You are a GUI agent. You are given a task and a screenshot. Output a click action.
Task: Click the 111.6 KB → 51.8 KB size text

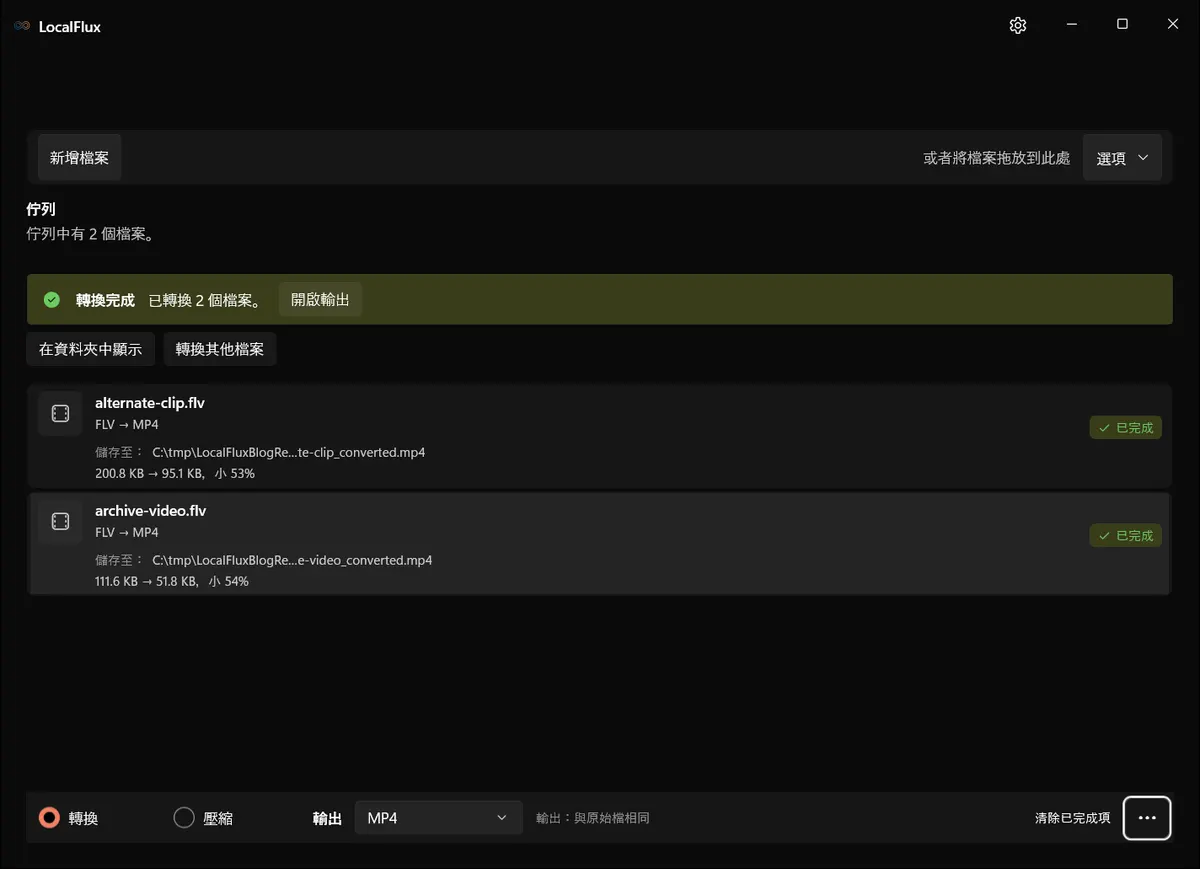pyautogui.click(x=146, y=581)
